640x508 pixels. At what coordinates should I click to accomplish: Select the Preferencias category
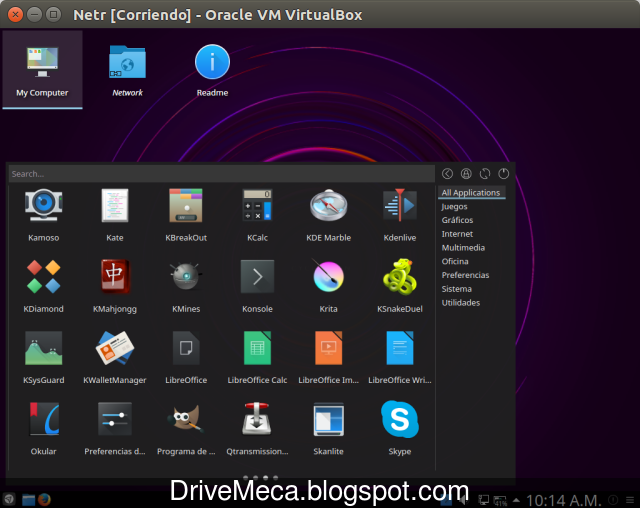coord(465,275)
